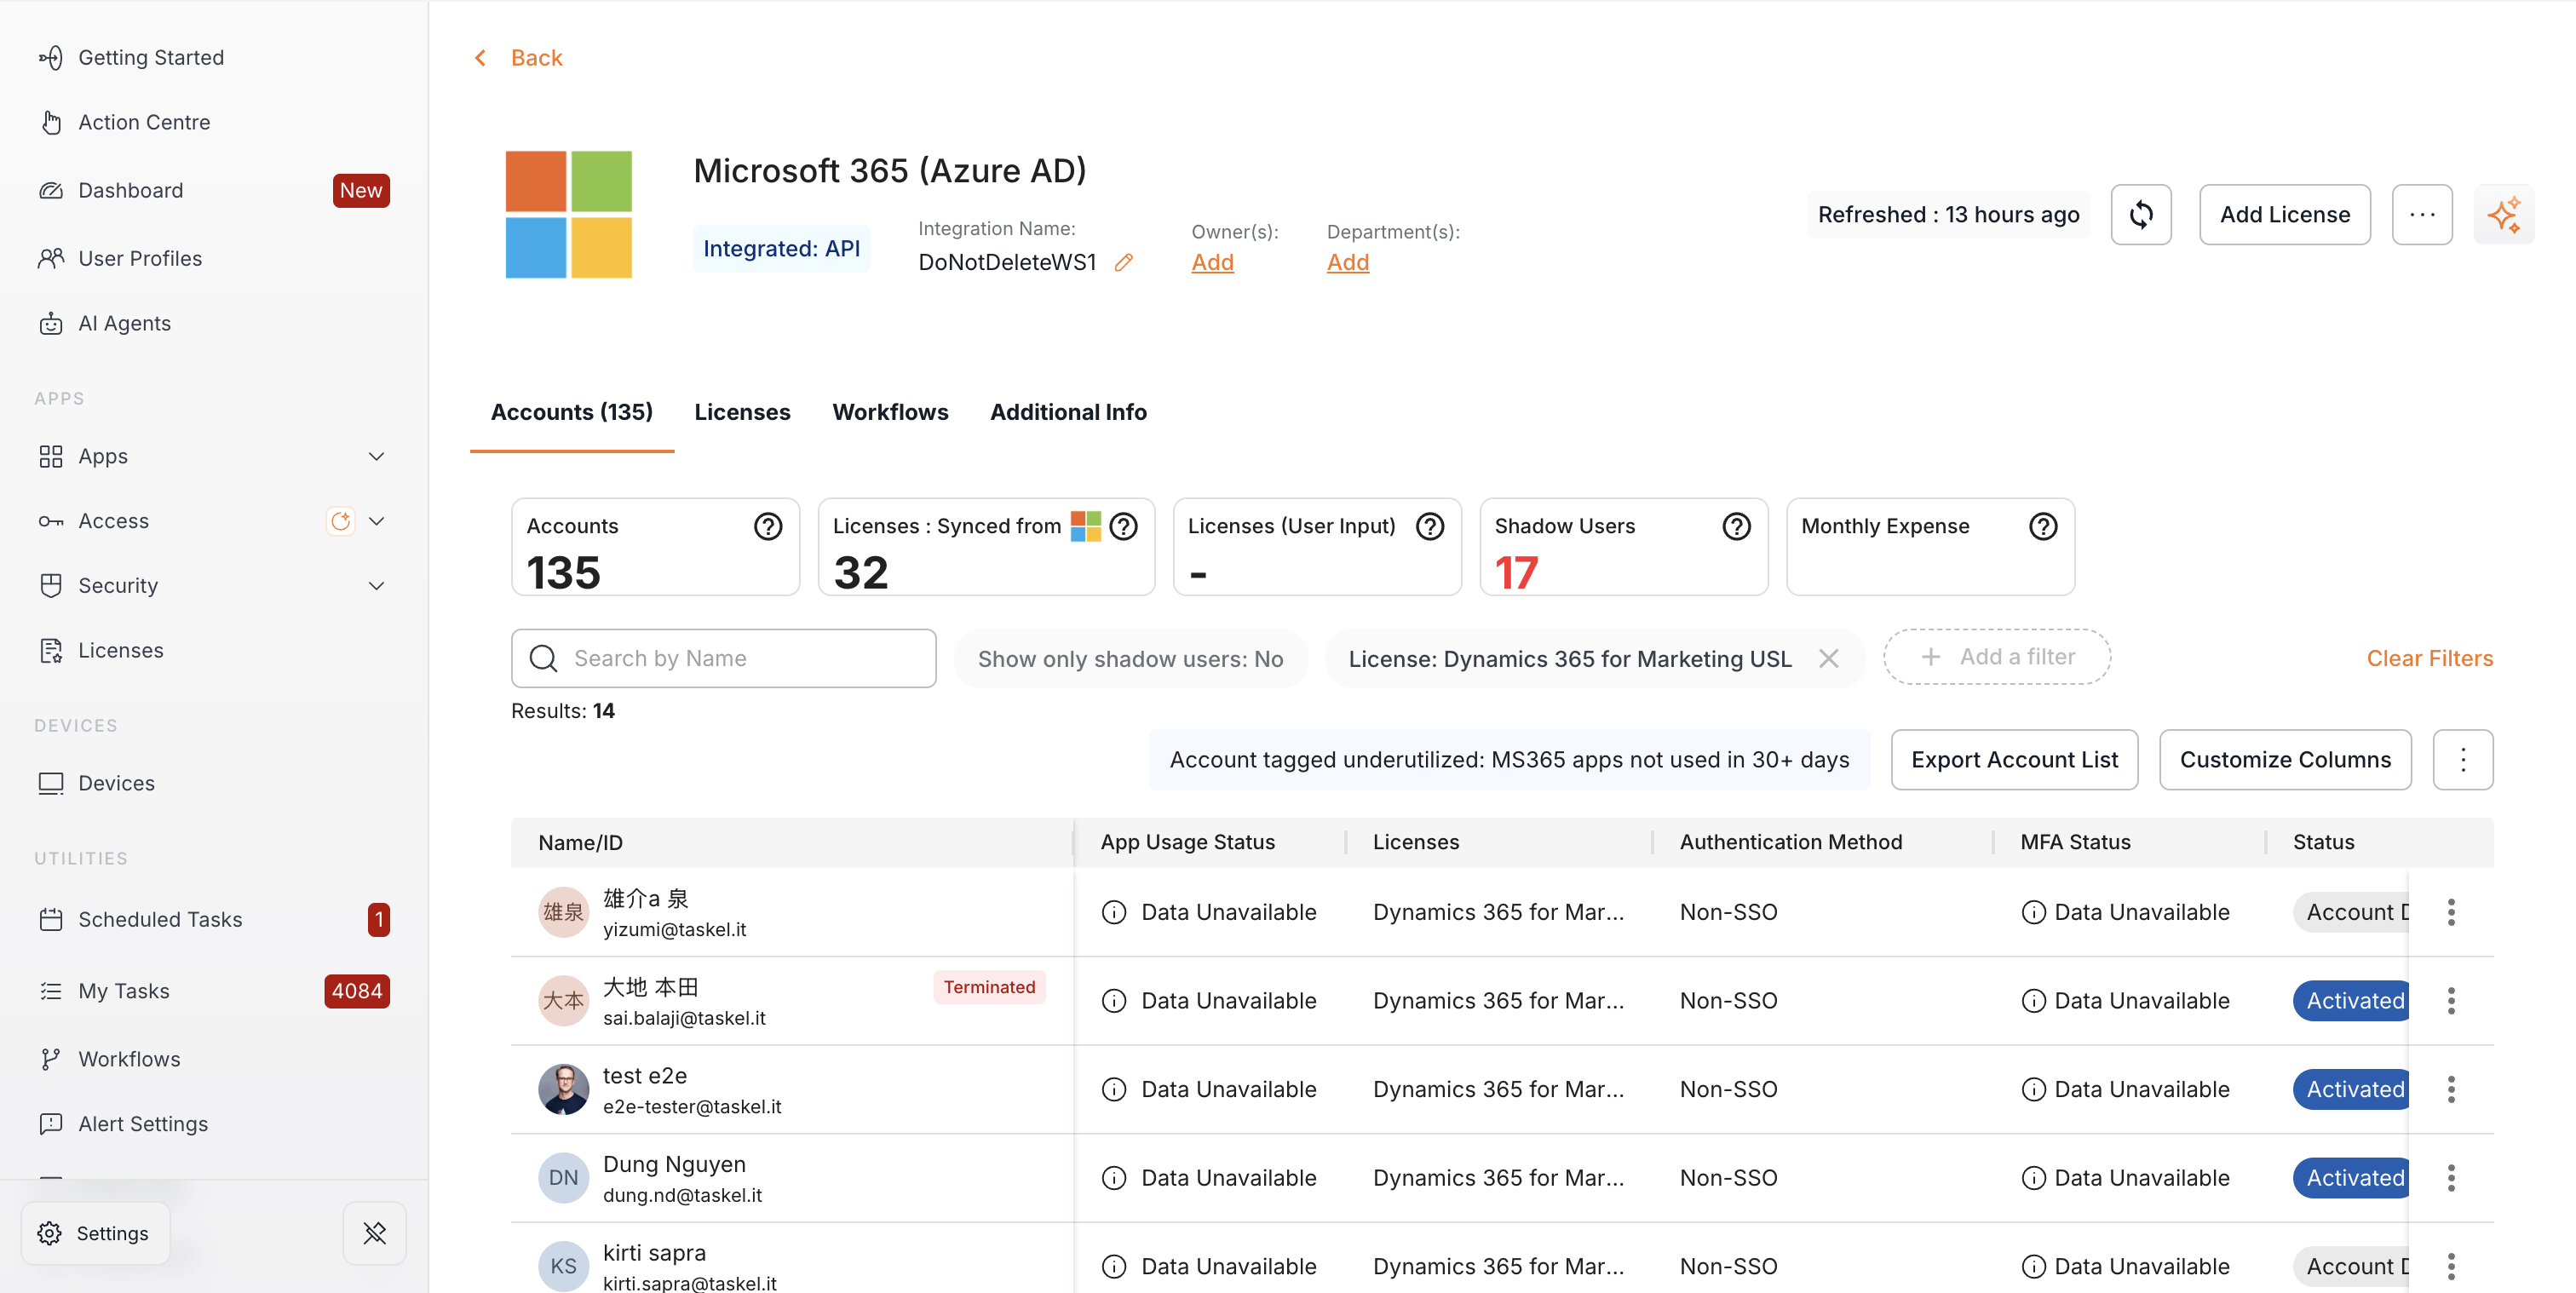Viewport: 2576px width, 1293px height.
Task: Click the Authentication Method column header
Action: (1790, 843)
